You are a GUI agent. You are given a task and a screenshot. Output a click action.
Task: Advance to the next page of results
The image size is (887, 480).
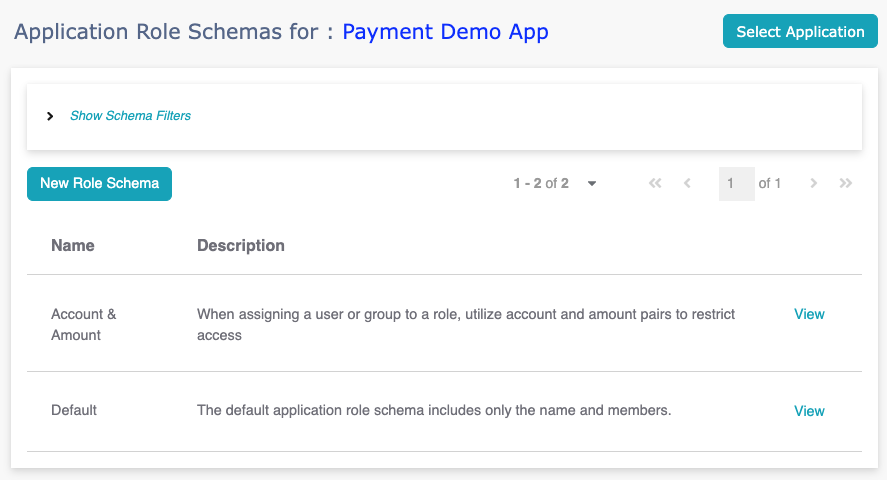813,183
